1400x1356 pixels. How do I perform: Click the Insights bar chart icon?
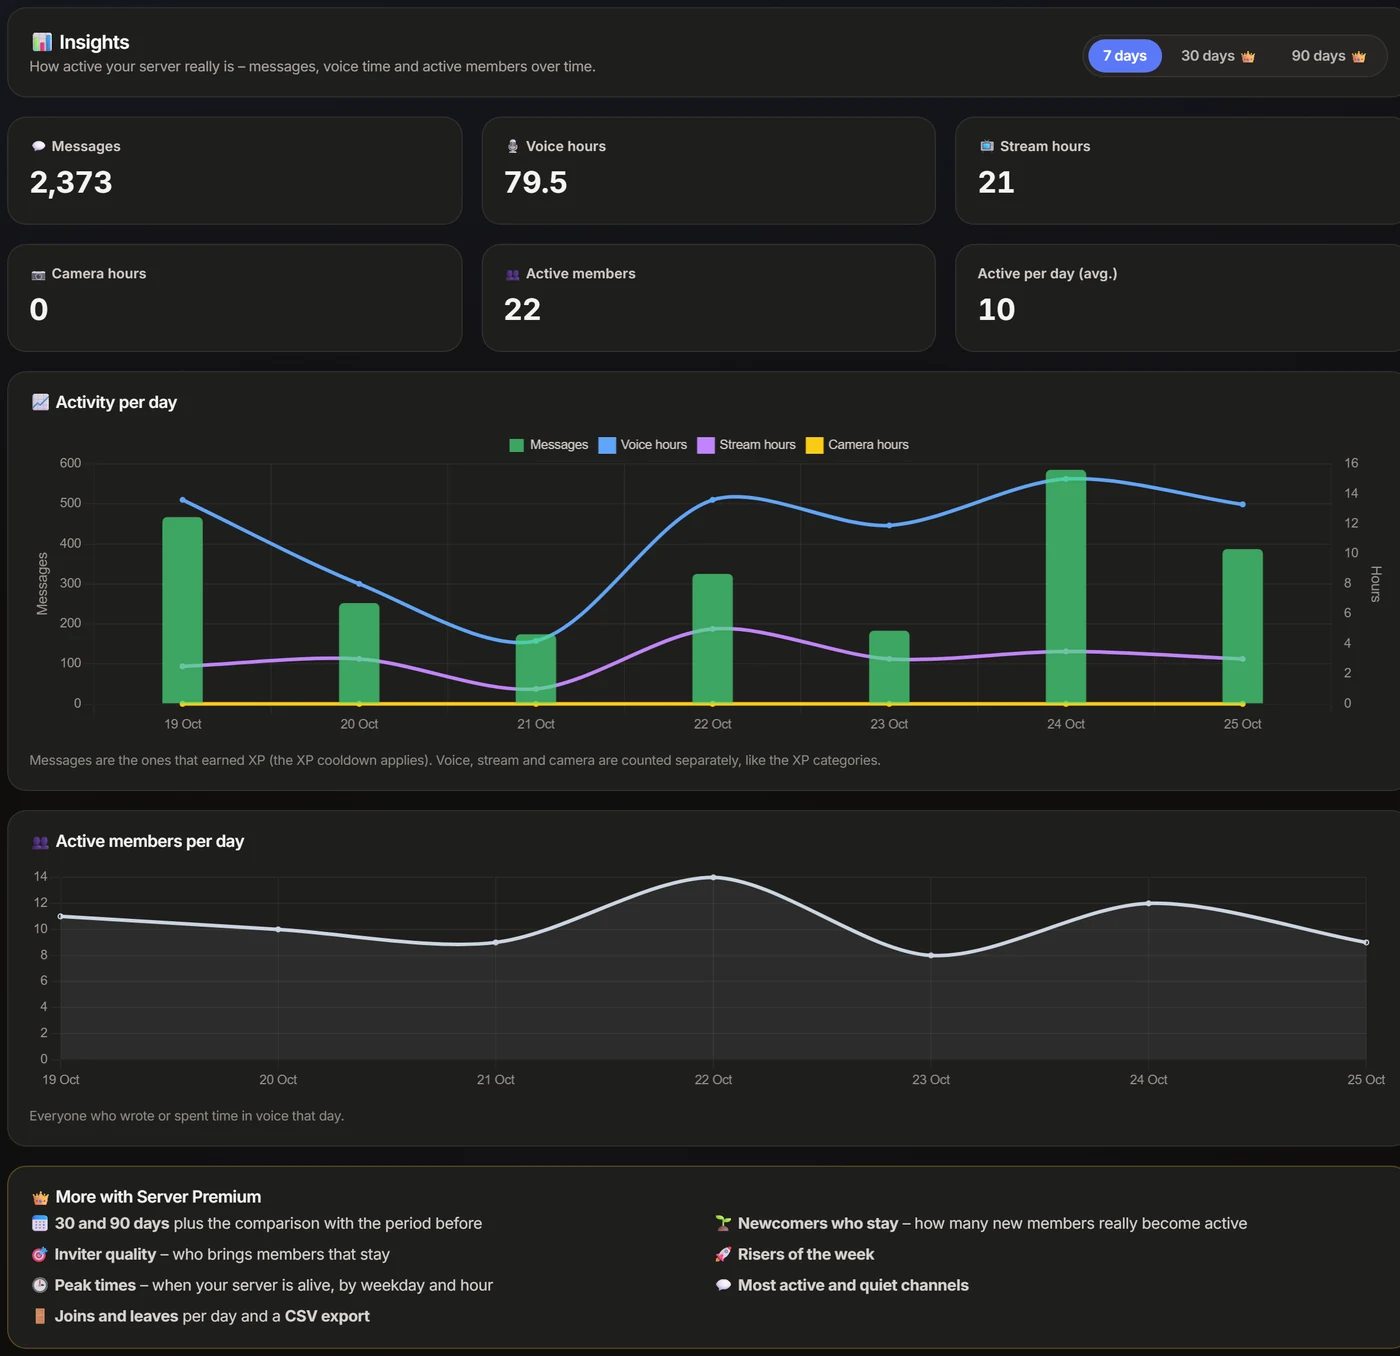[41, 42]
